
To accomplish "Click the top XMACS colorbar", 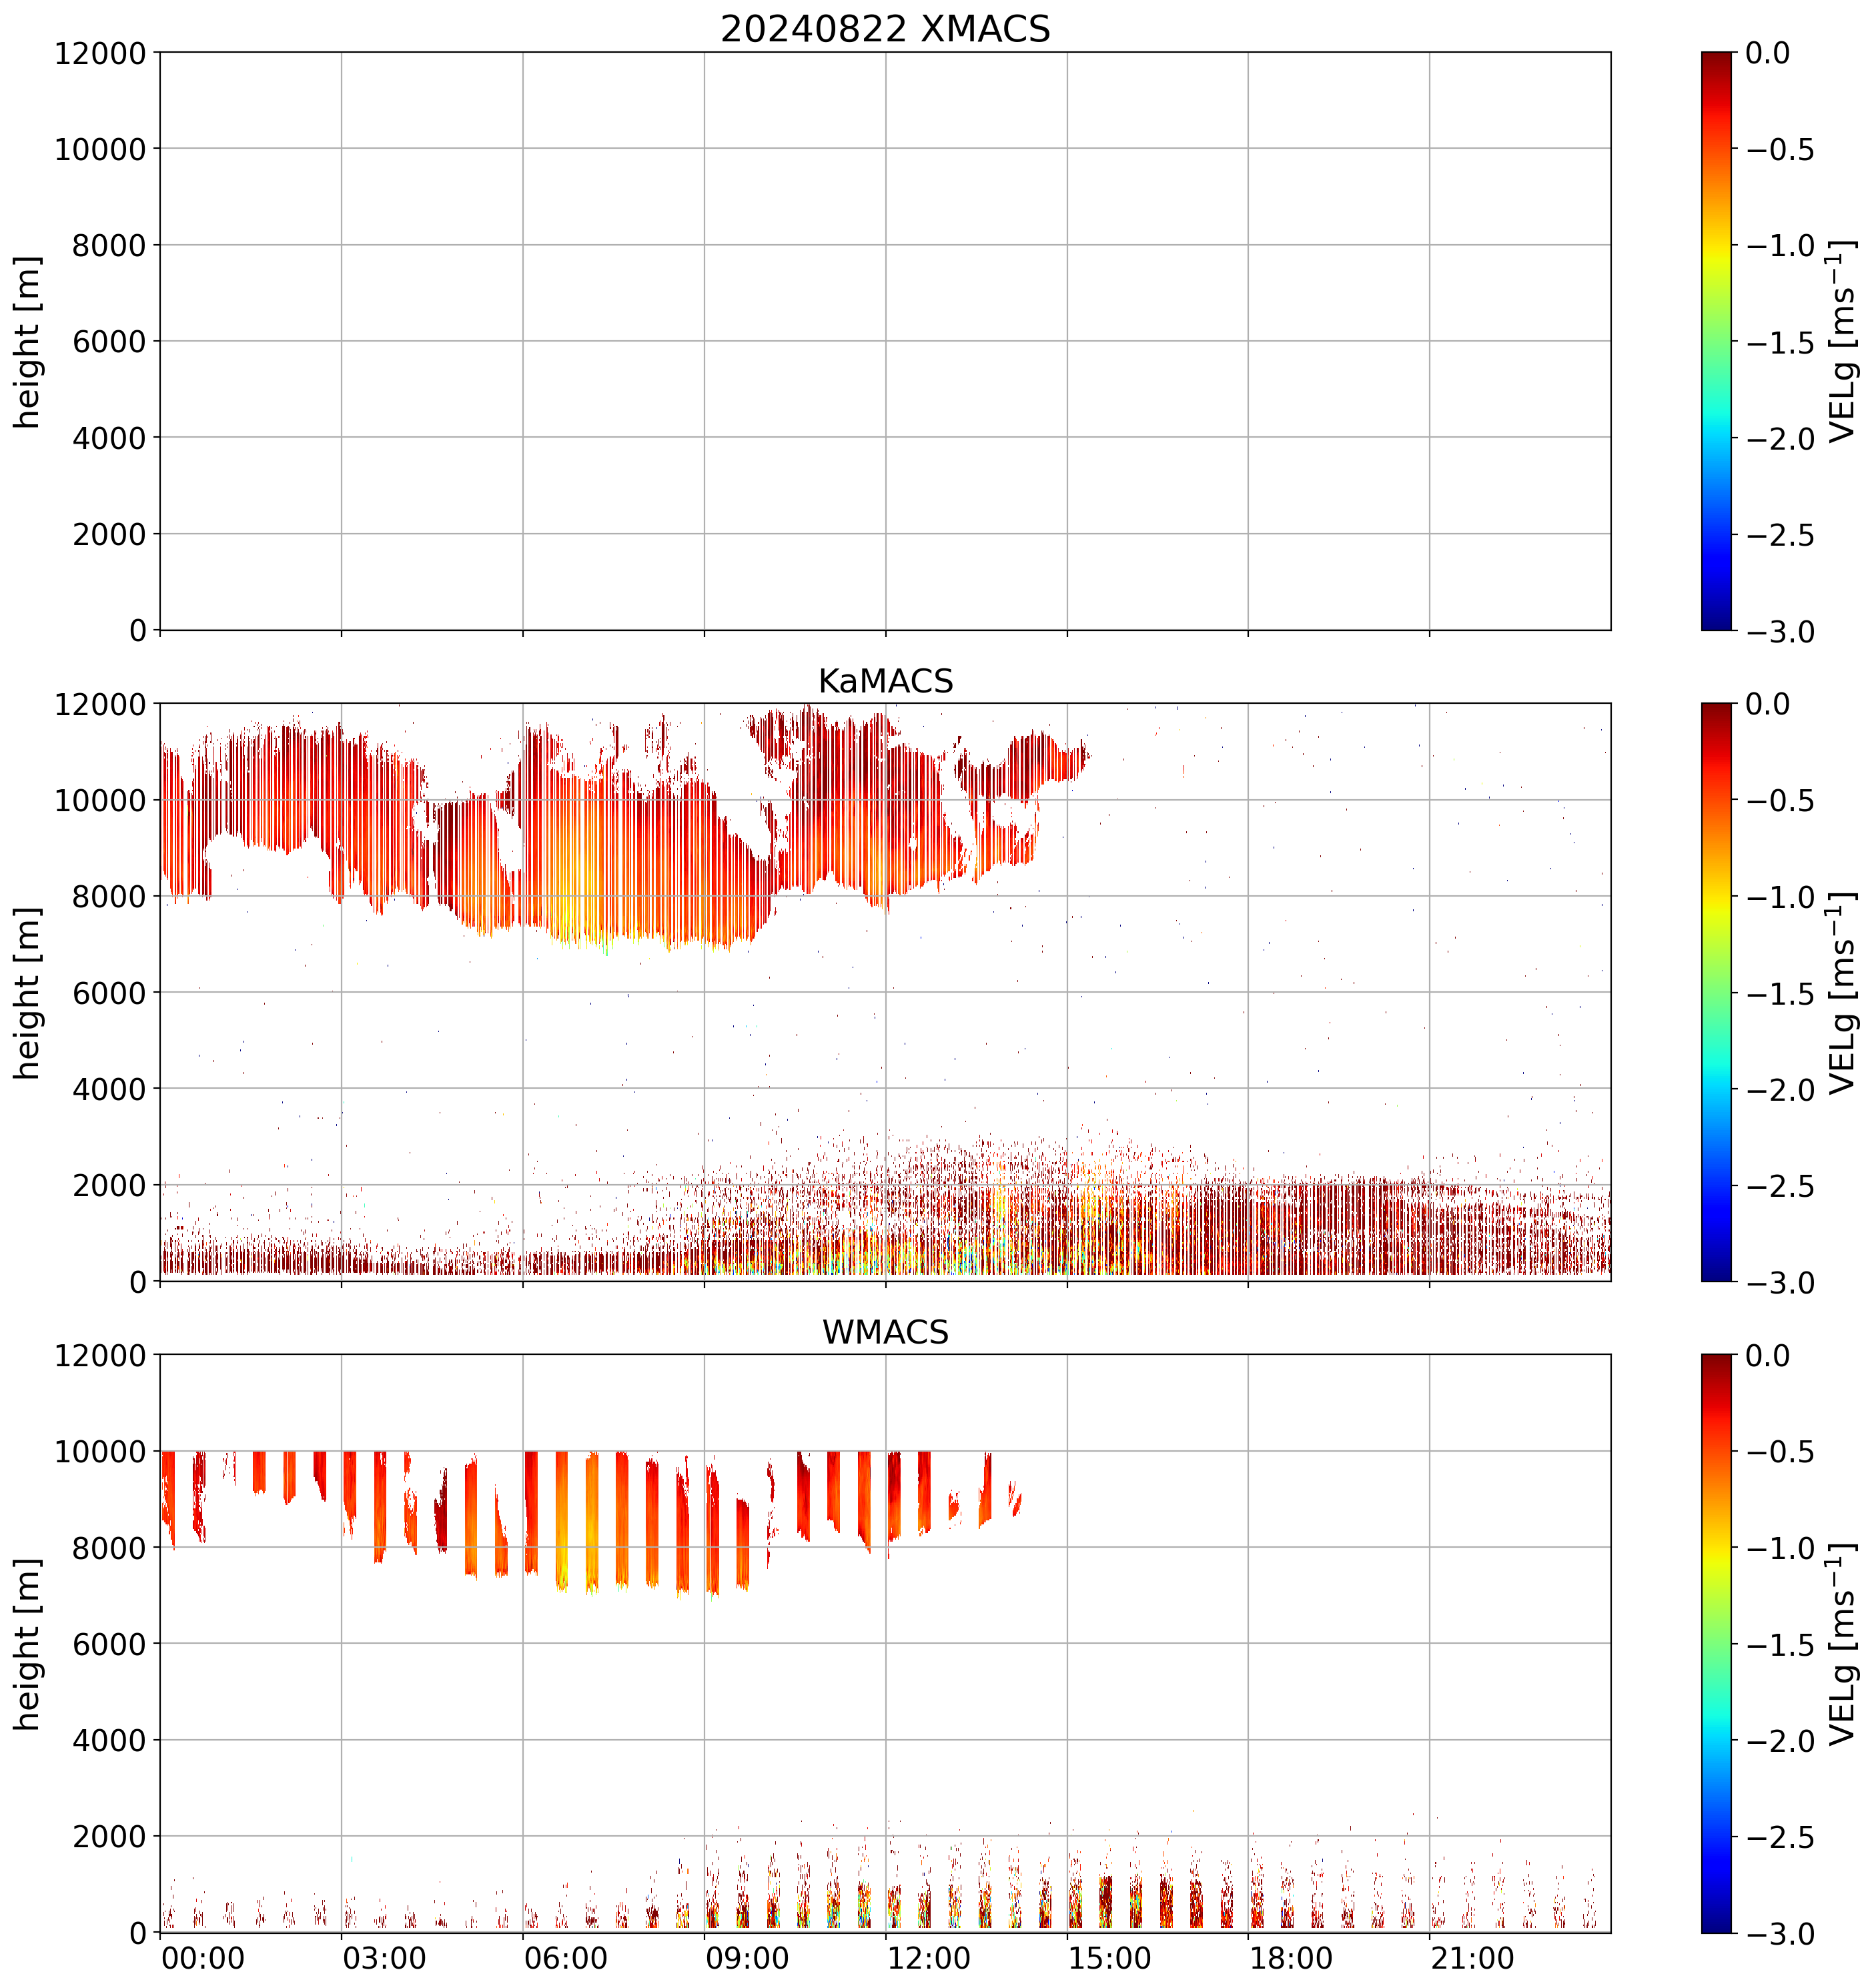I will point(1716,340).
